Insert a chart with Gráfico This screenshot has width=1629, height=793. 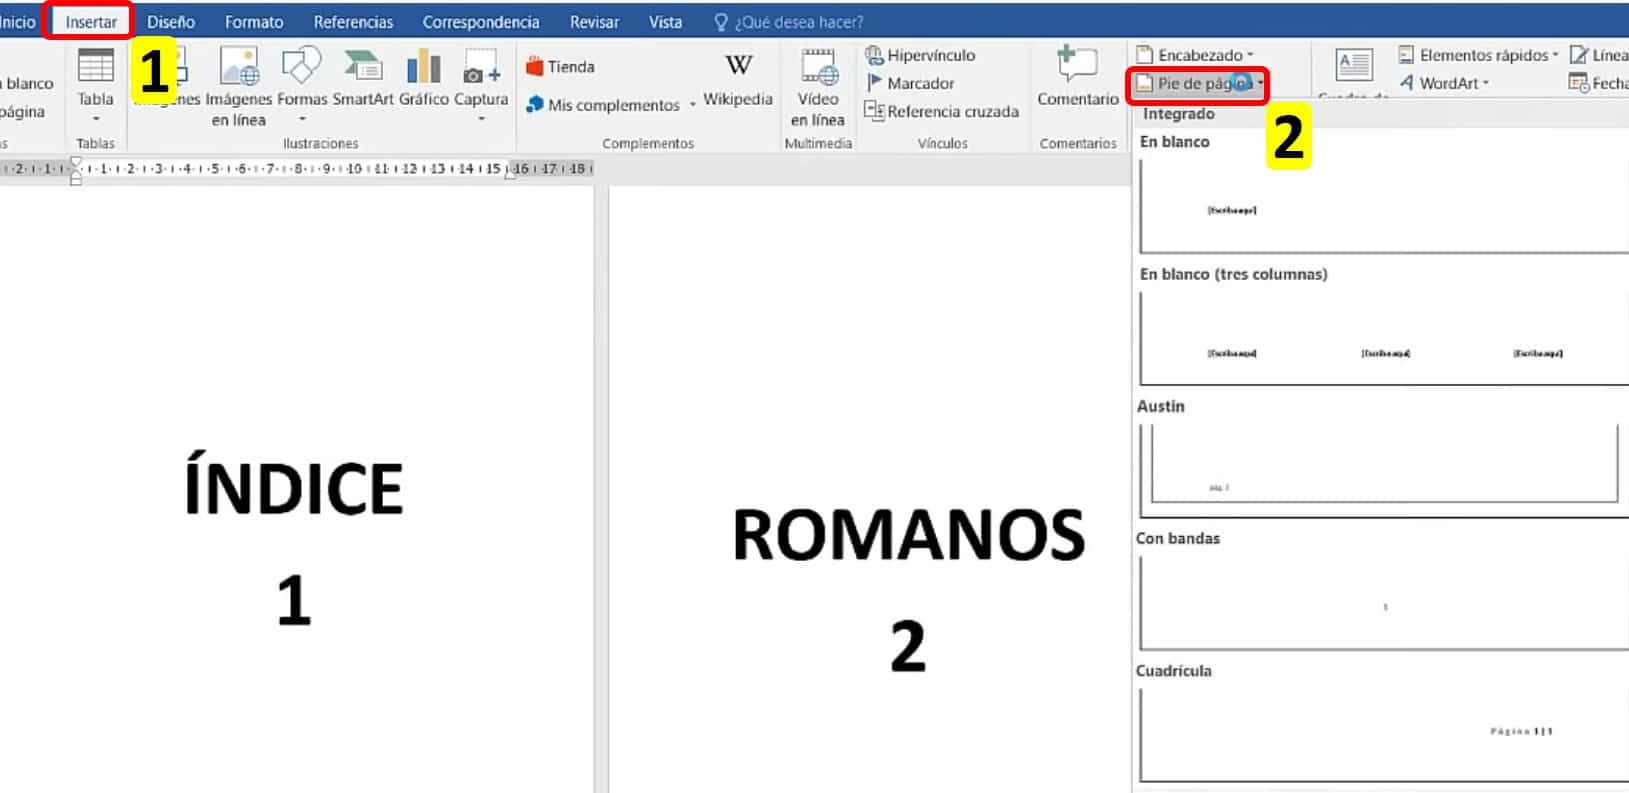[424, 78]
